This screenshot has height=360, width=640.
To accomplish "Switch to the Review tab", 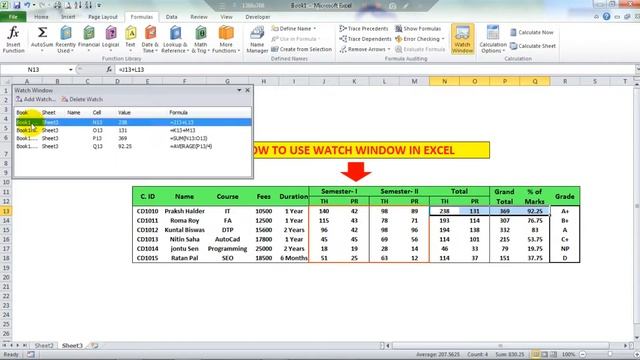I will [x=199, y=17].
